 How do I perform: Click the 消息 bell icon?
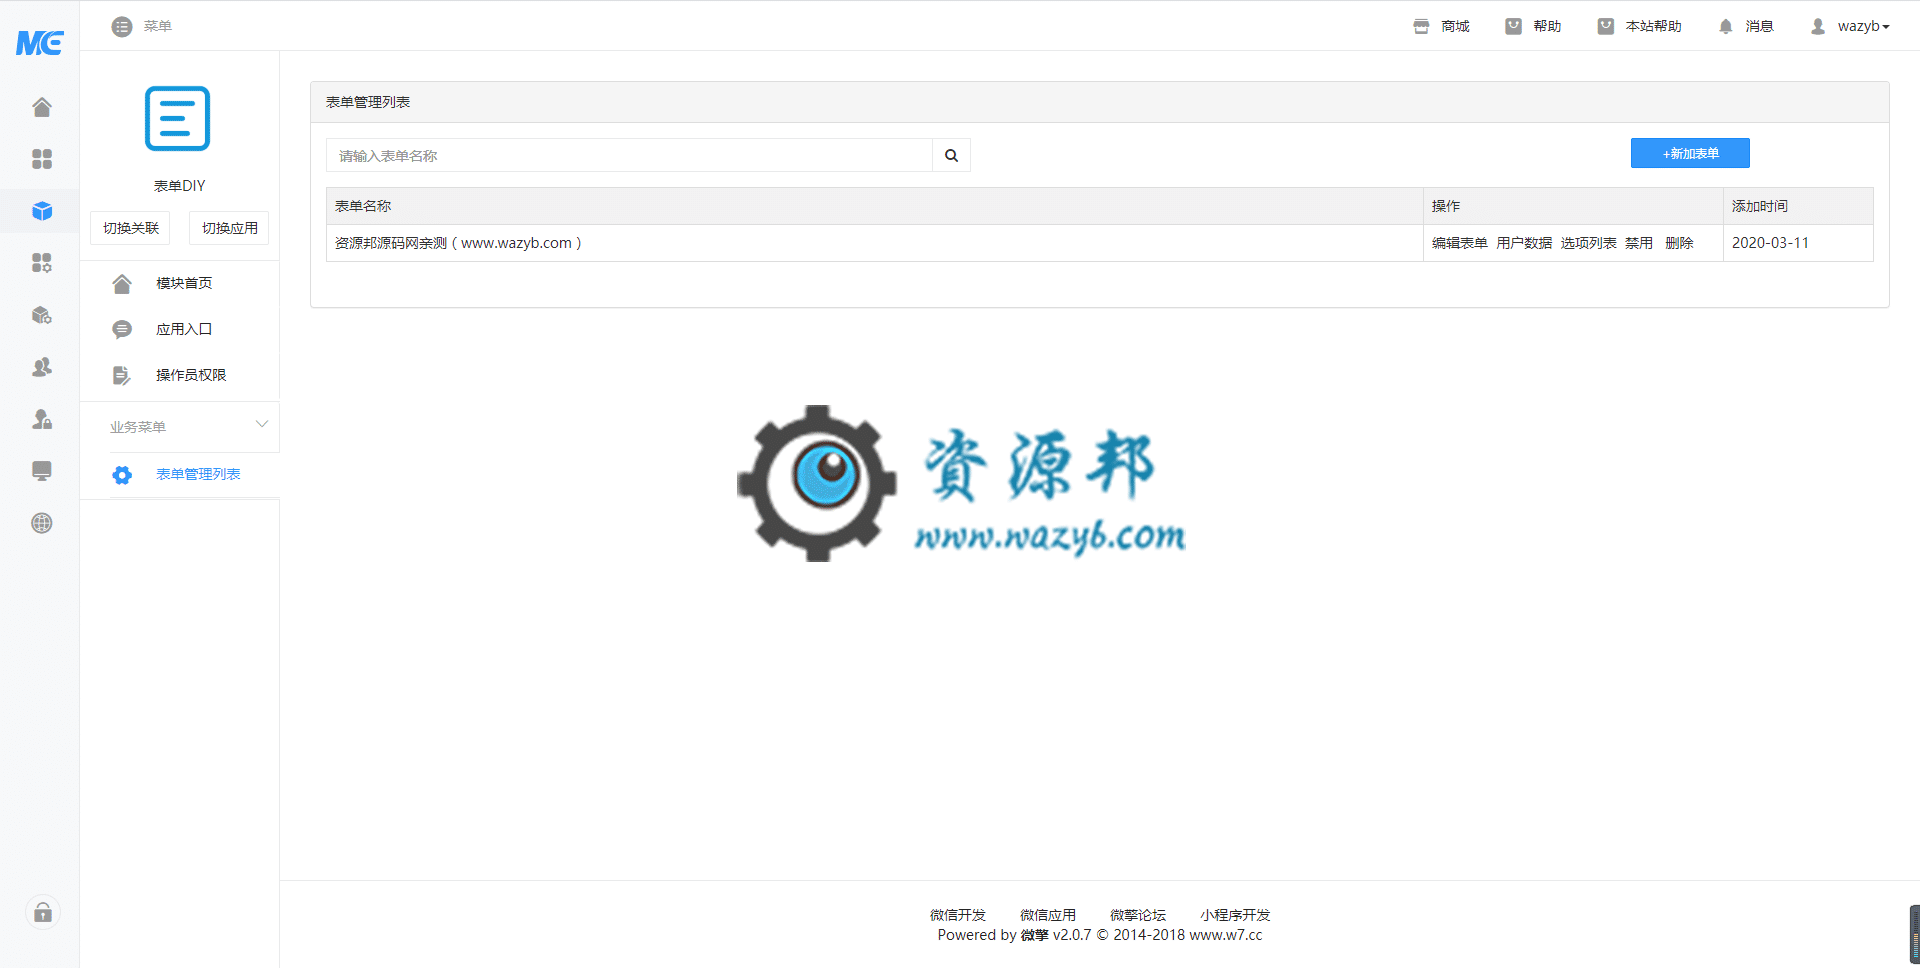[1725, 27]
